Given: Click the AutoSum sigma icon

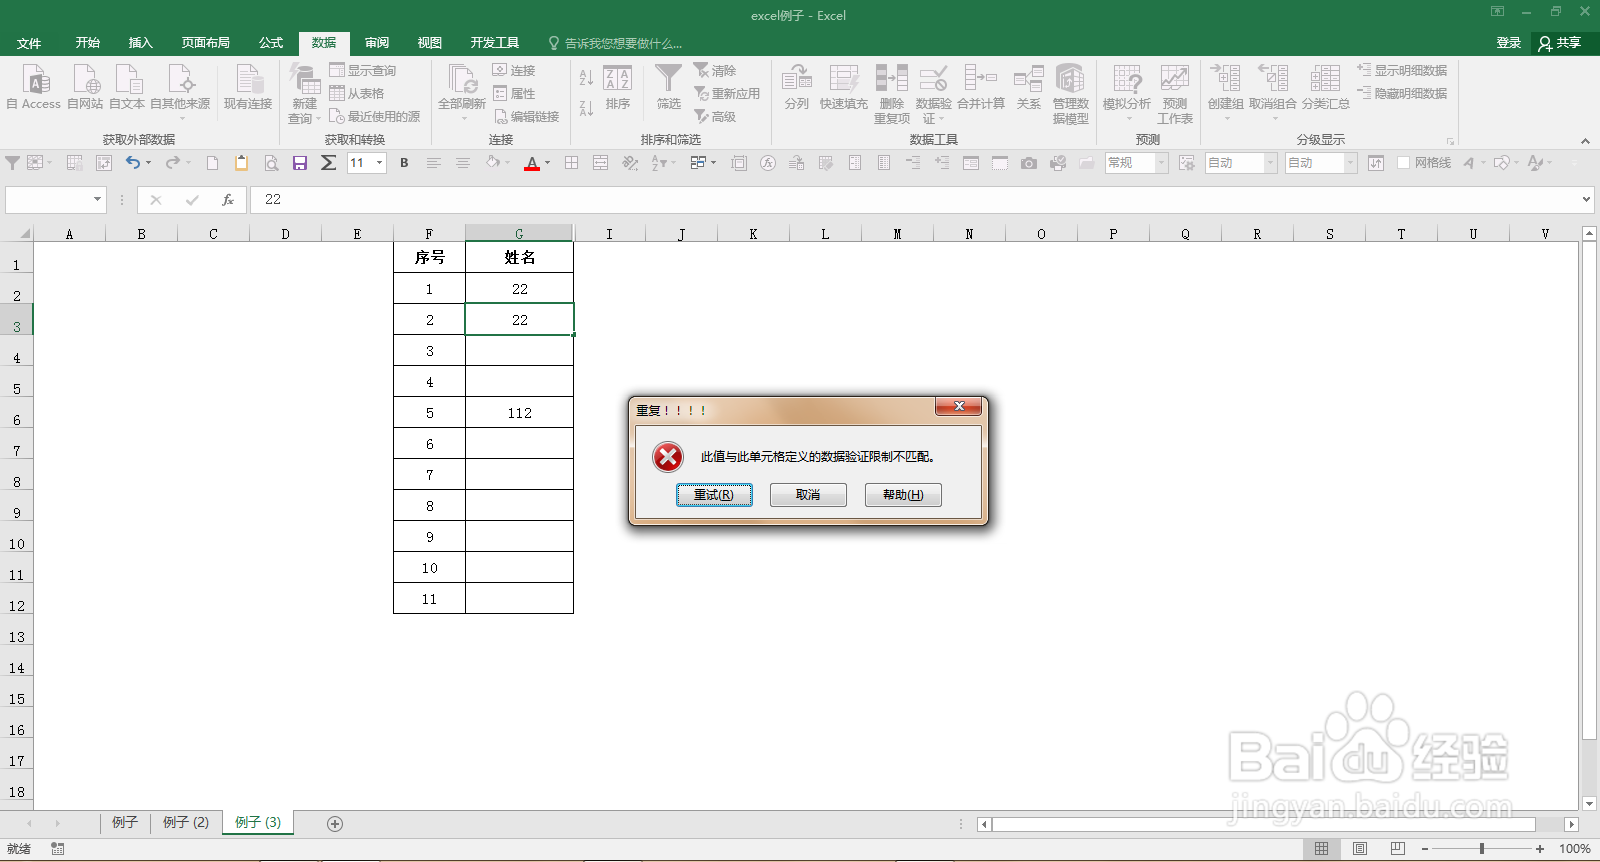Looking at the screenshot, I should coord(328,162).
